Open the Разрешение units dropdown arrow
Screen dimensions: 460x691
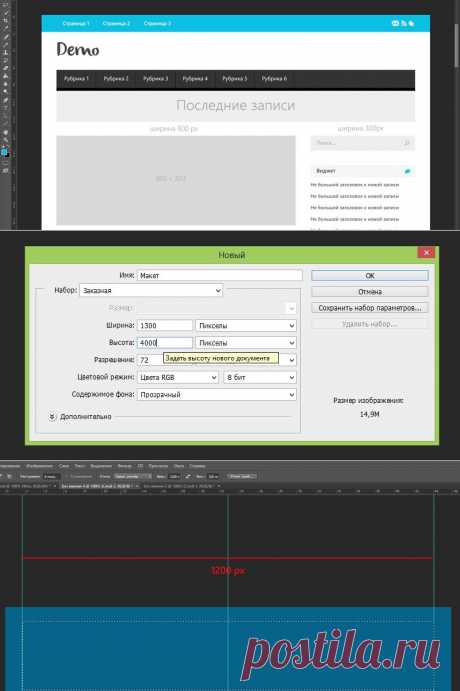tap(291, 360)
